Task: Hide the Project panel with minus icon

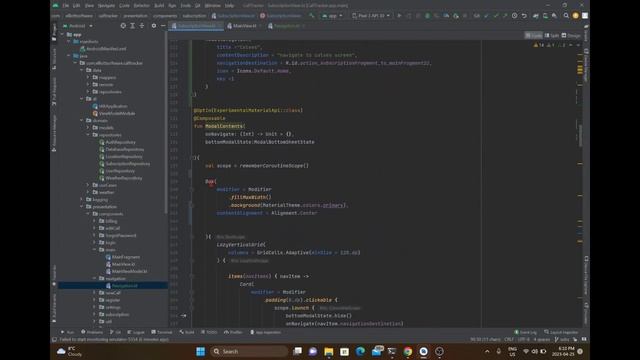Action: pyautogui.click(x=163, y=26)
